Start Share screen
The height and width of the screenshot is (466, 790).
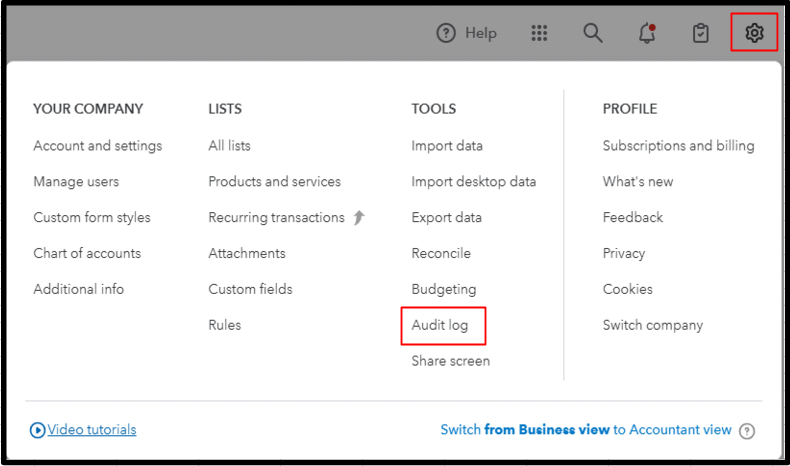[x=450, y=361]
